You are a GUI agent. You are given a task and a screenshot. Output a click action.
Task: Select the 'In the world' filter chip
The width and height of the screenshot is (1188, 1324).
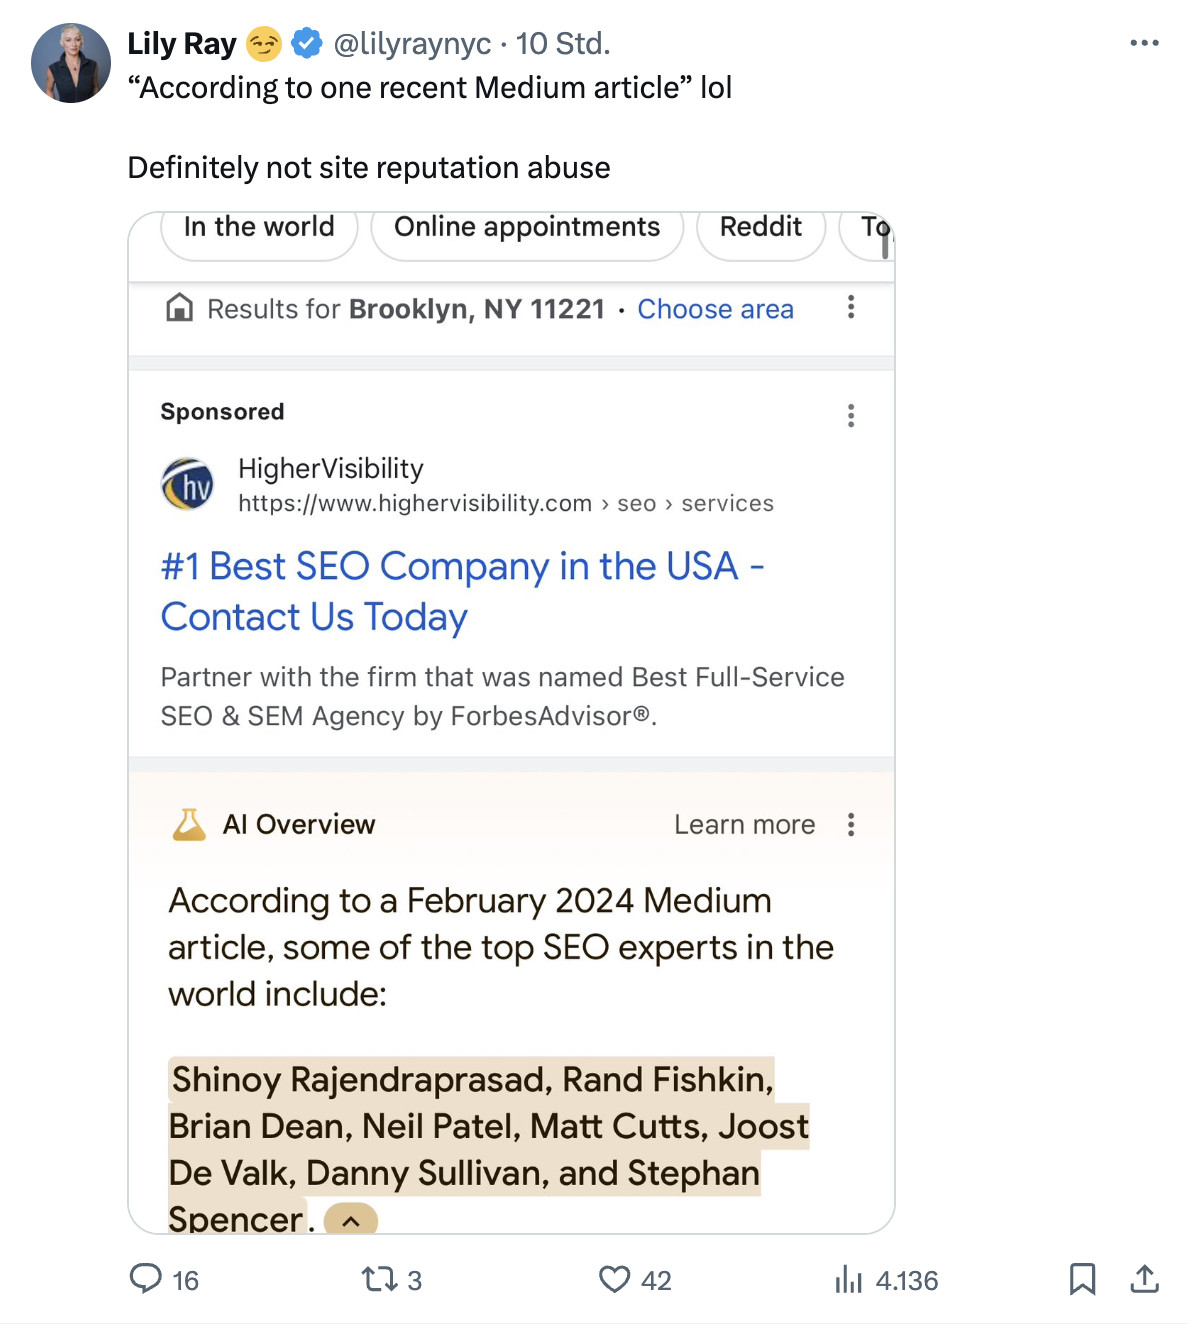[x=258, y=227]
